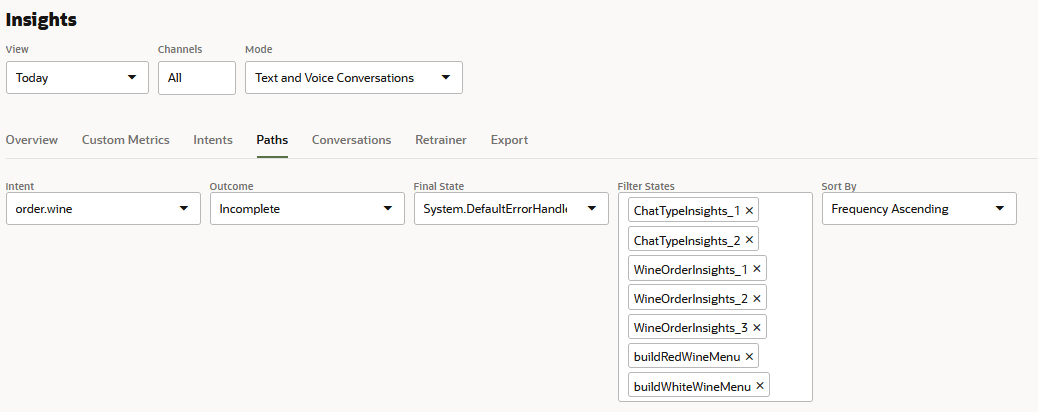The image size is (1038, 412).
Task: Switch to the Overview tab
Action: 32,140
